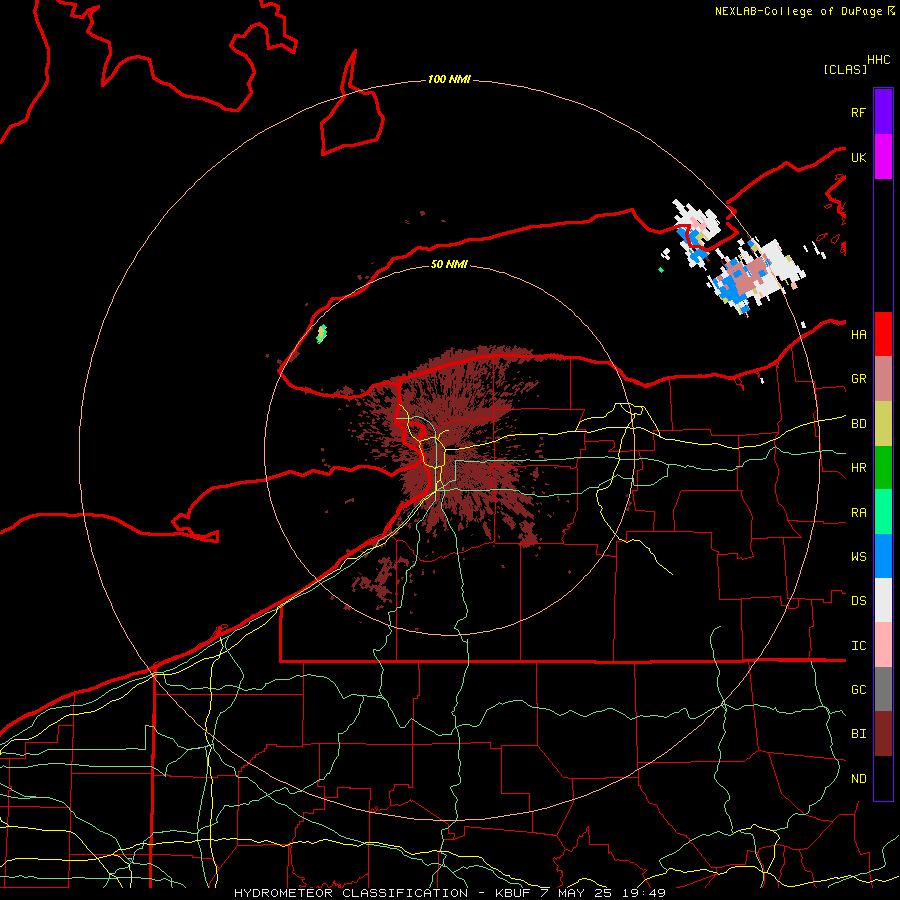Click the brown BI legend swatch
This screenshot has height=900, width=900.
pos(883,734)
